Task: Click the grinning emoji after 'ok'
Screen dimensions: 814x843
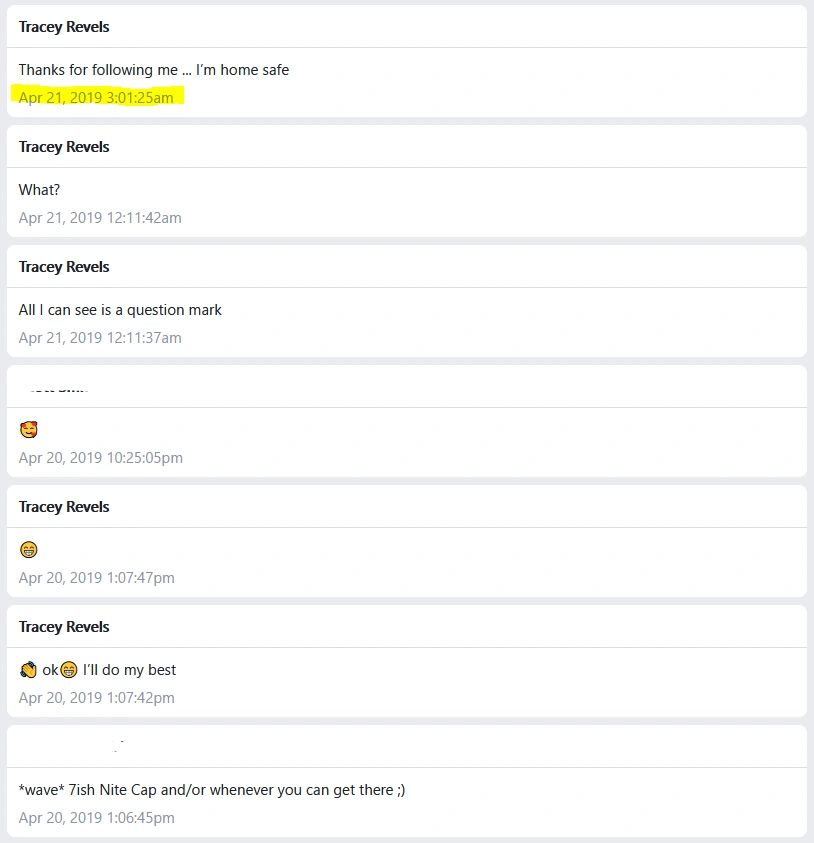Action: pos(68,669)
